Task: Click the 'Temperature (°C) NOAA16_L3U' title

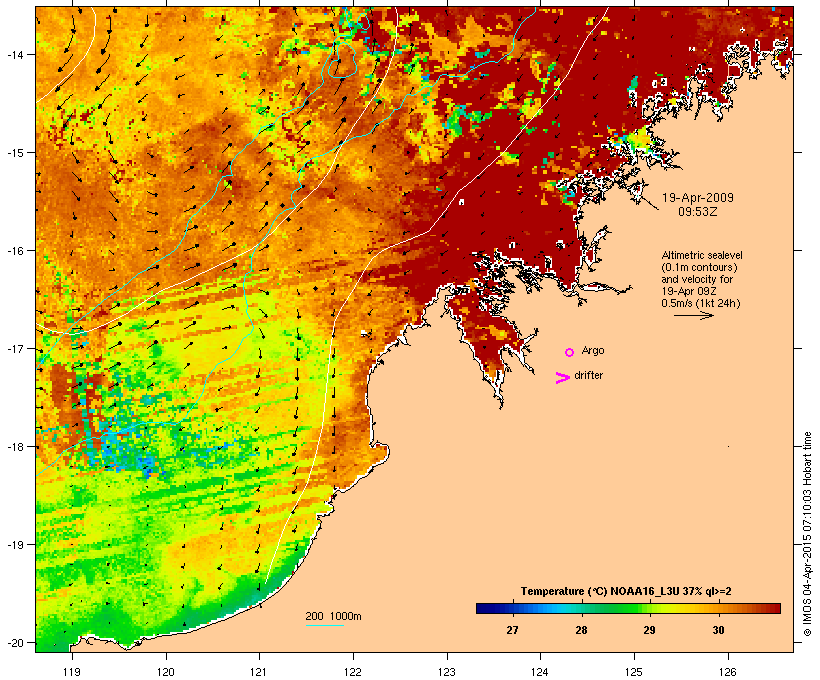Action: (x=599, y=591)
